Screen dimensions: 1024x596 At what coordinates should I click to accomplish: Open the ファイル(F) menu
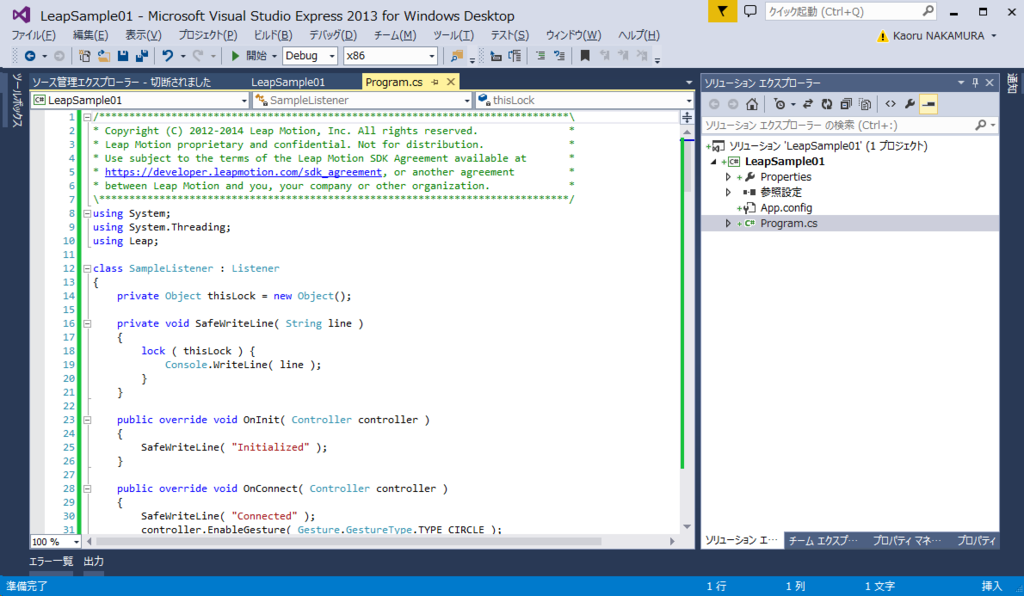coord(33,36)
